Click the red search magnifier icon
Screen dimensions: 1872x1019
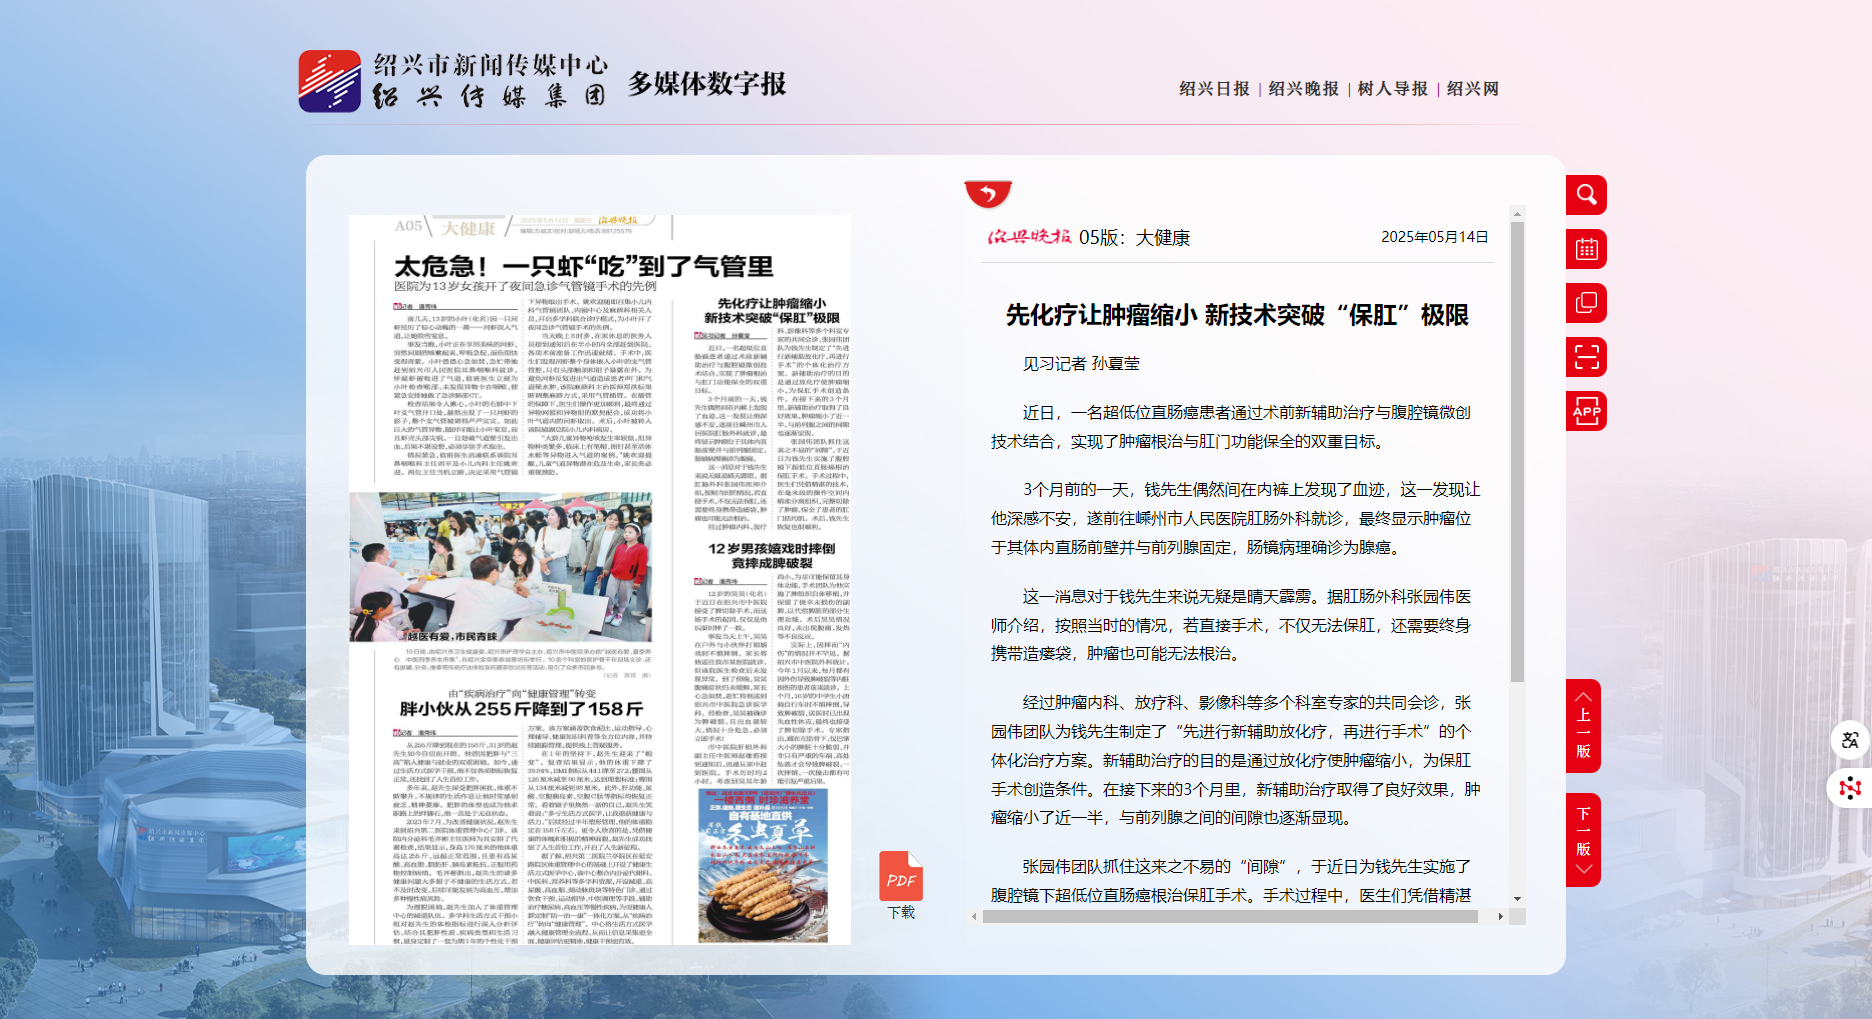[x=1586, y=195]
